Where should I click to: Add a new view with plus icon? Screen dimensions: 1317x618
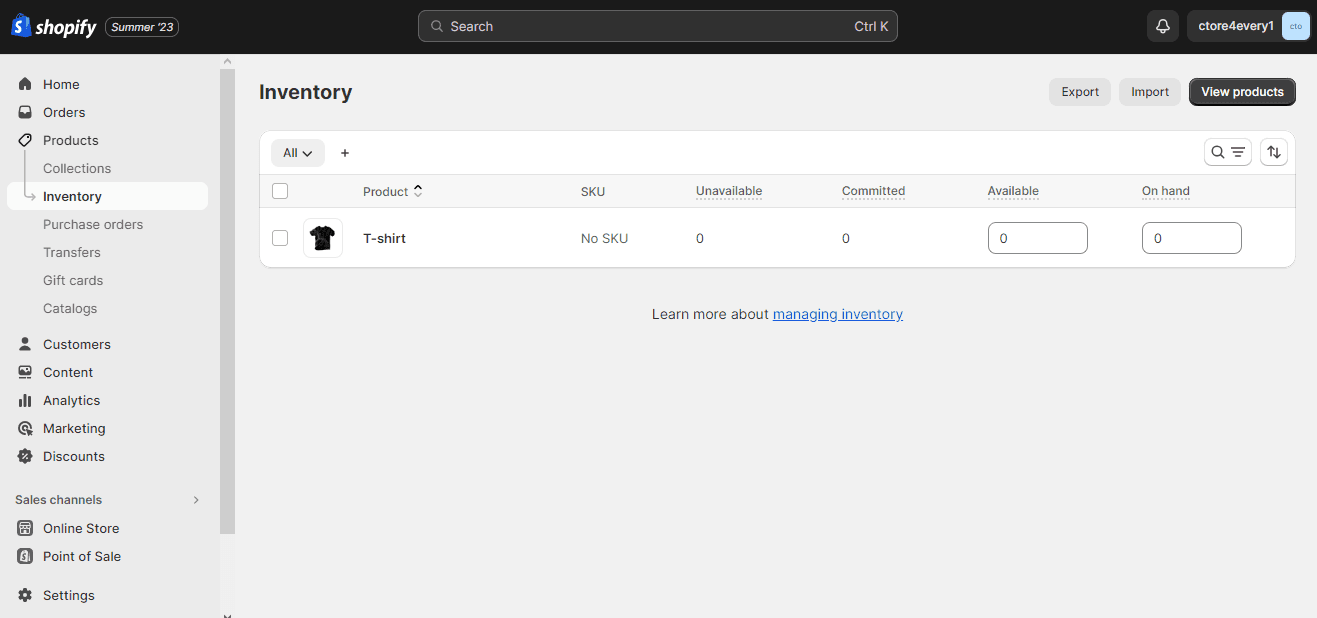(345, 153)
